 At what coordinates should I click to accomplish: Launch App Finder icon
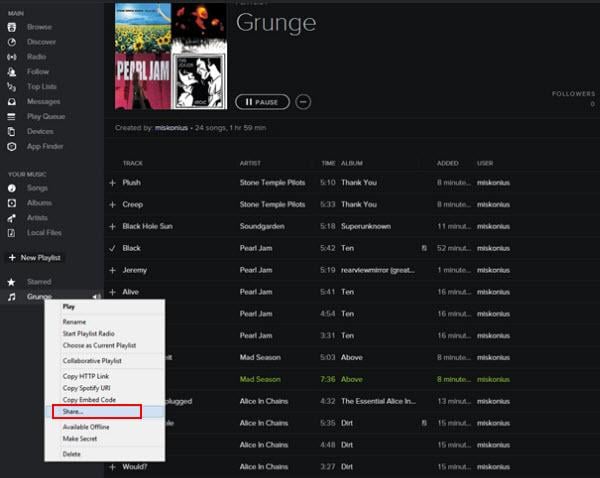12,147
